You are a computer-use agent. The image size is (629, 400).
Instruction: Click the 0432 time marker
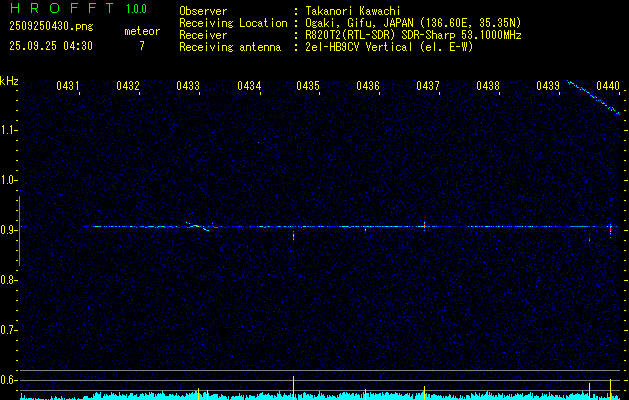128,85
